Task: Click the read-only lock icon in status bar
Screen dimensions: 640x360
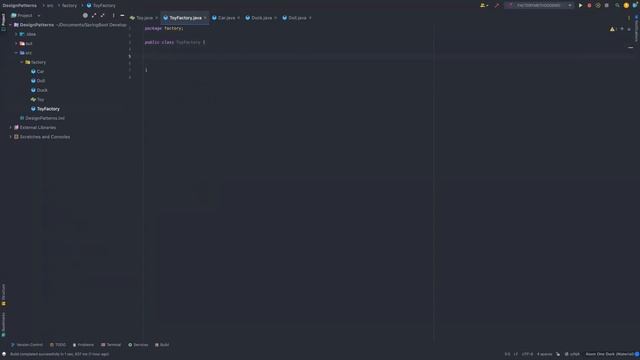Action: click(558, 354)
